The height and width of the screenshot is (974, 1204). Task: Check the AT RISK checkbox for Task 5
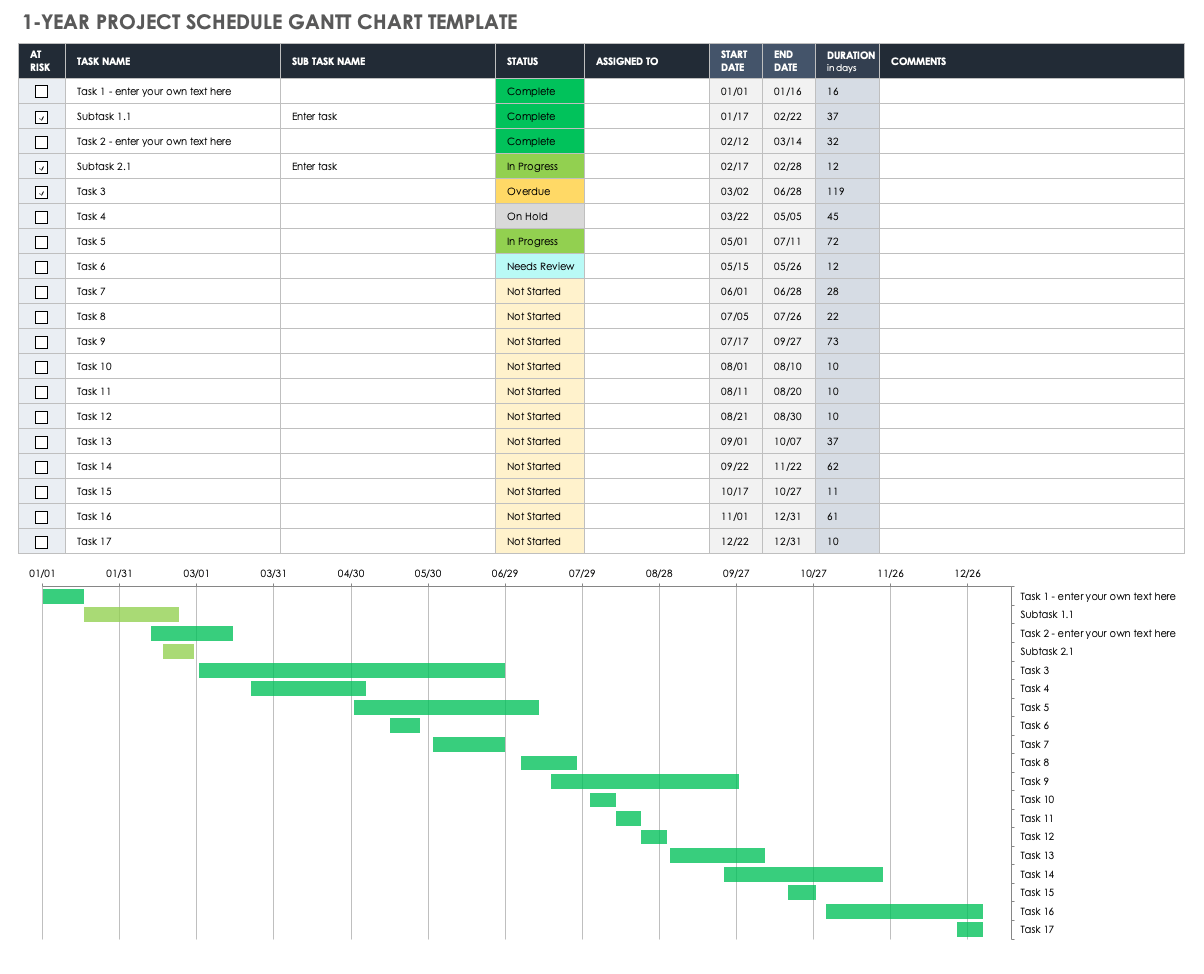click(41, 241)
